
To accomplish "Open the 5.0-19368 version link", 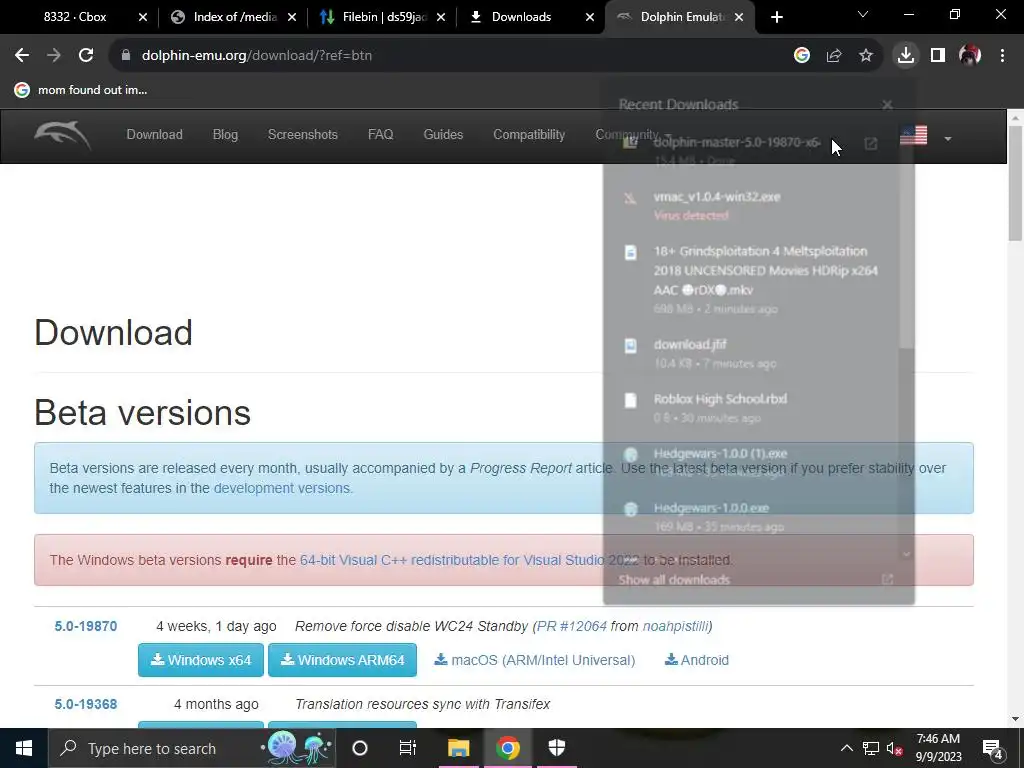I will pos(86,705).
